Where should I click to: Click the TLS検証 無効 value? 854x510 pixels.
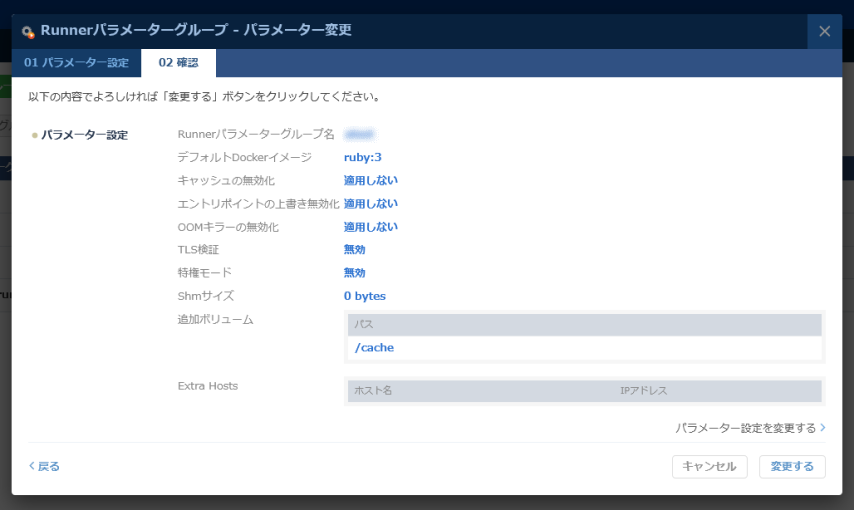pos(355,250)
